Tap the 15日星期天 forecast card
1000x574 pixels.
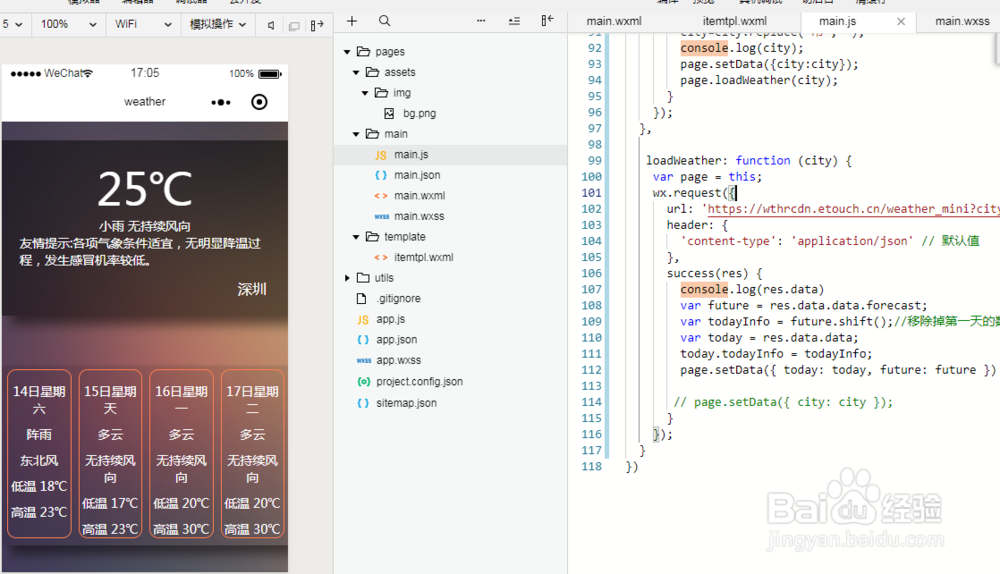point(110,453)
